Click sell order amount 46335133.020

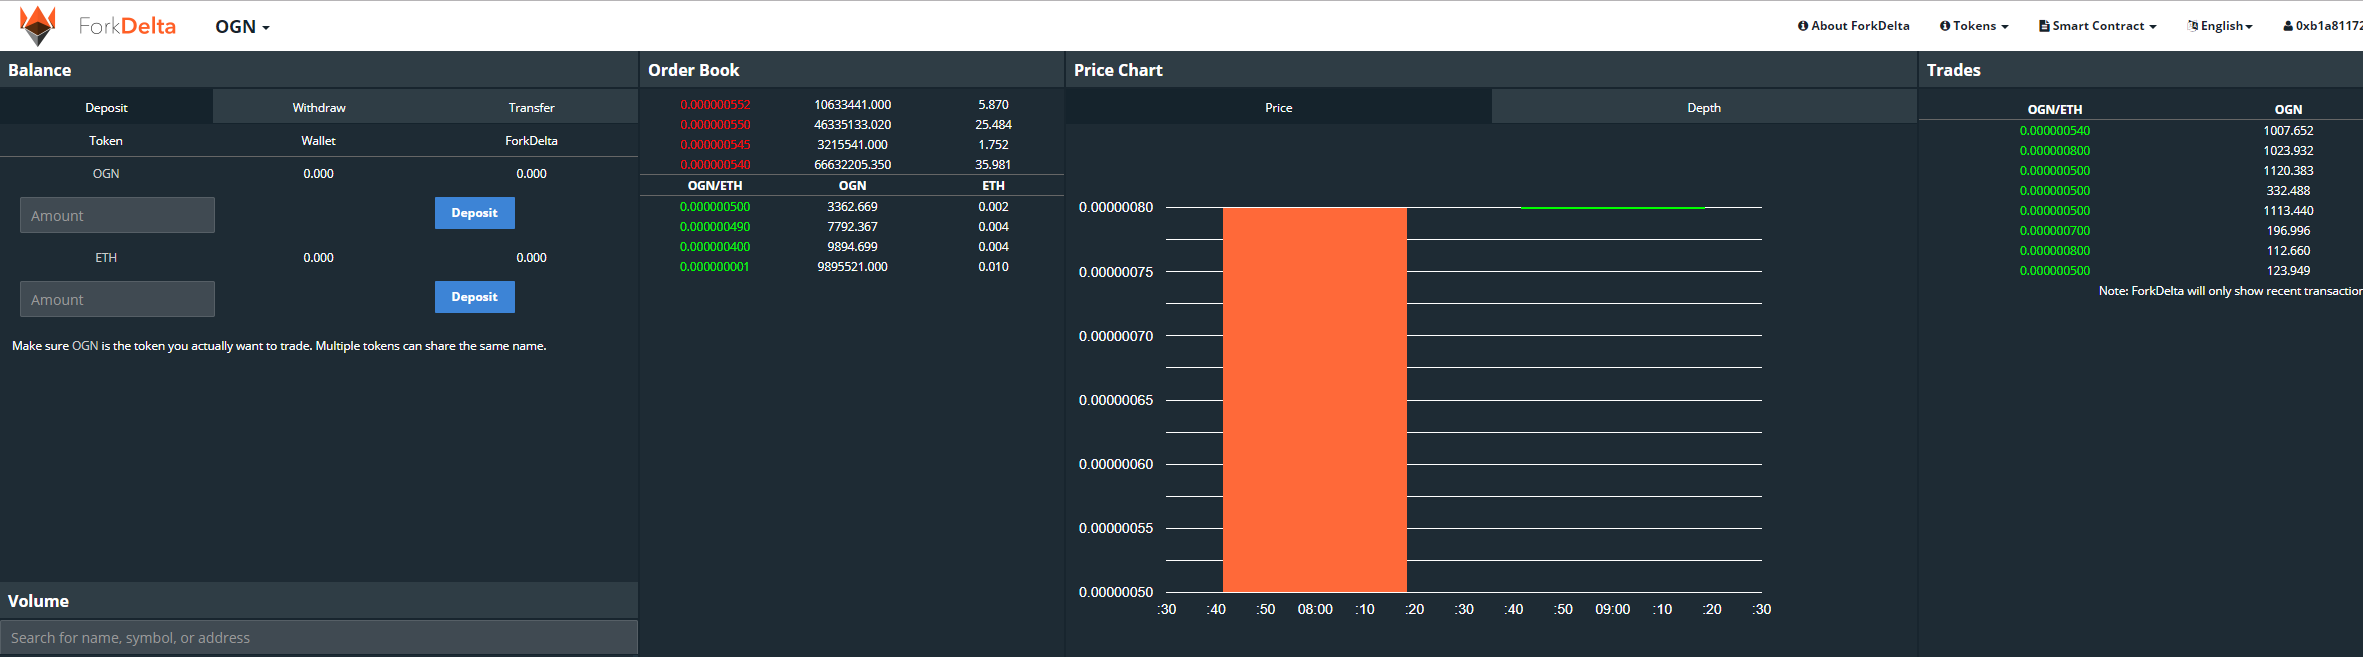coord(852,124)
